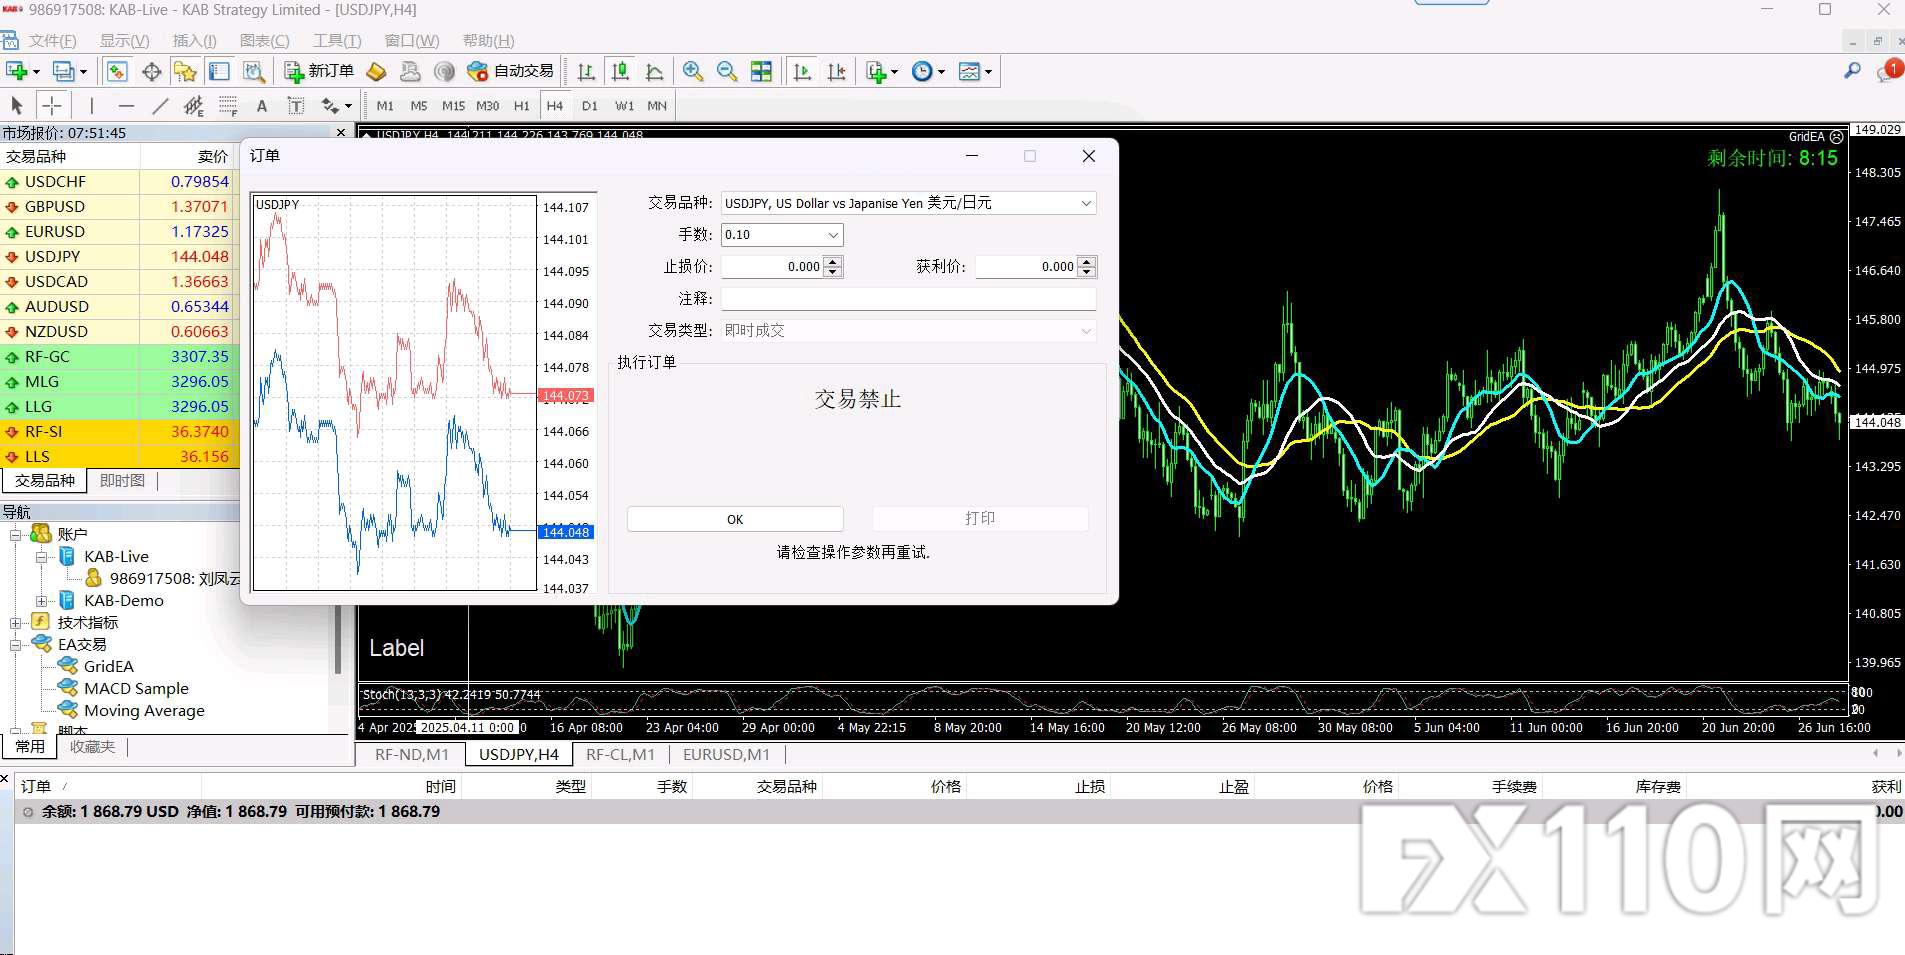1905x955 pixels.
Task: Click the 打印 print button
Action: pos(980,519)
